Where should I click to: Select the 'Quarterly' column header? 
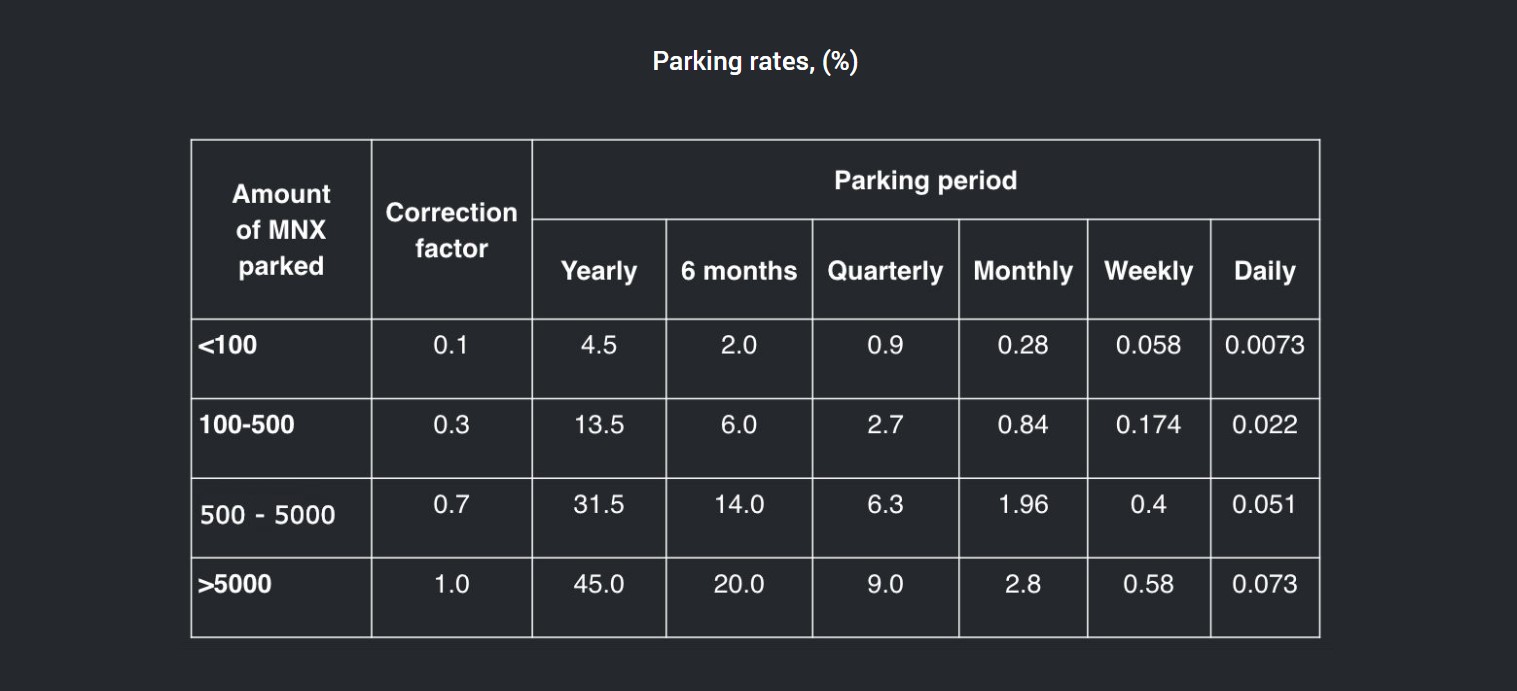point(885,271)
